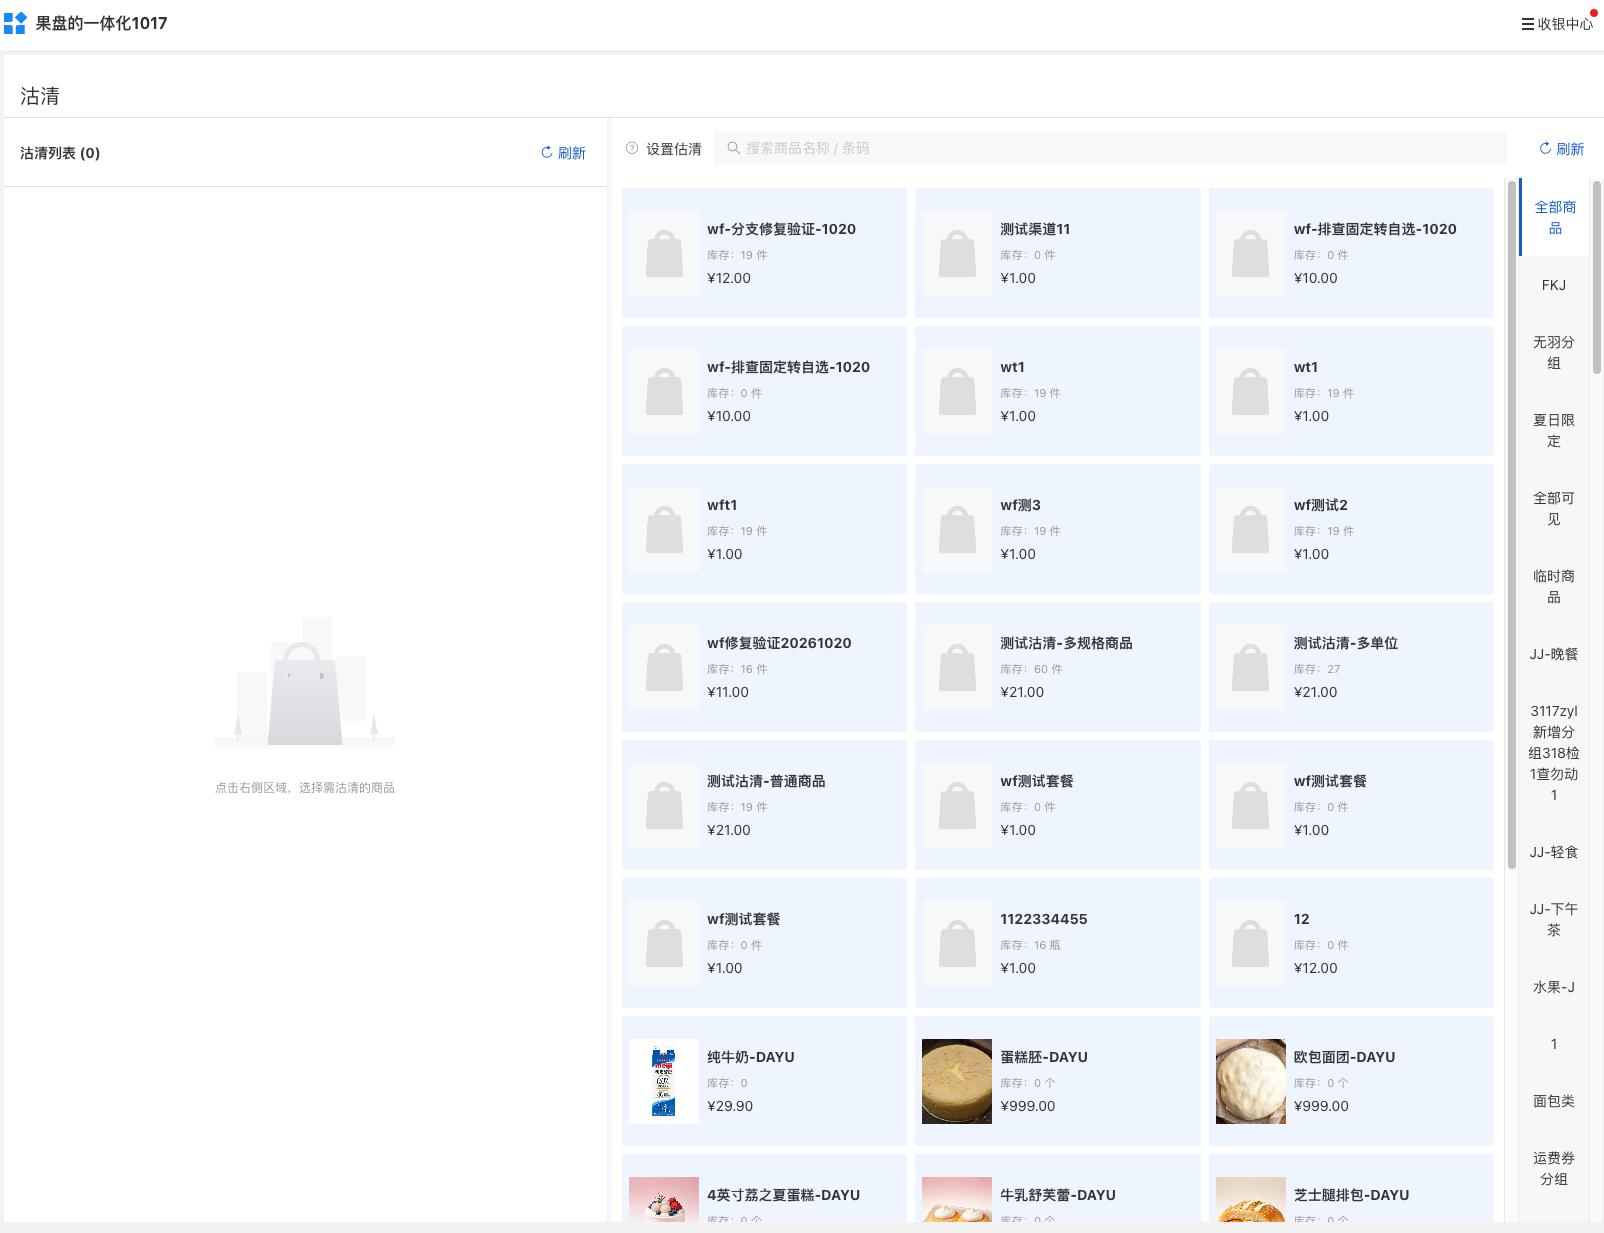This screenshot has width=1604, height=1233.
Task: Refresh the product grid on the right
Action: tap(1561, 149)
